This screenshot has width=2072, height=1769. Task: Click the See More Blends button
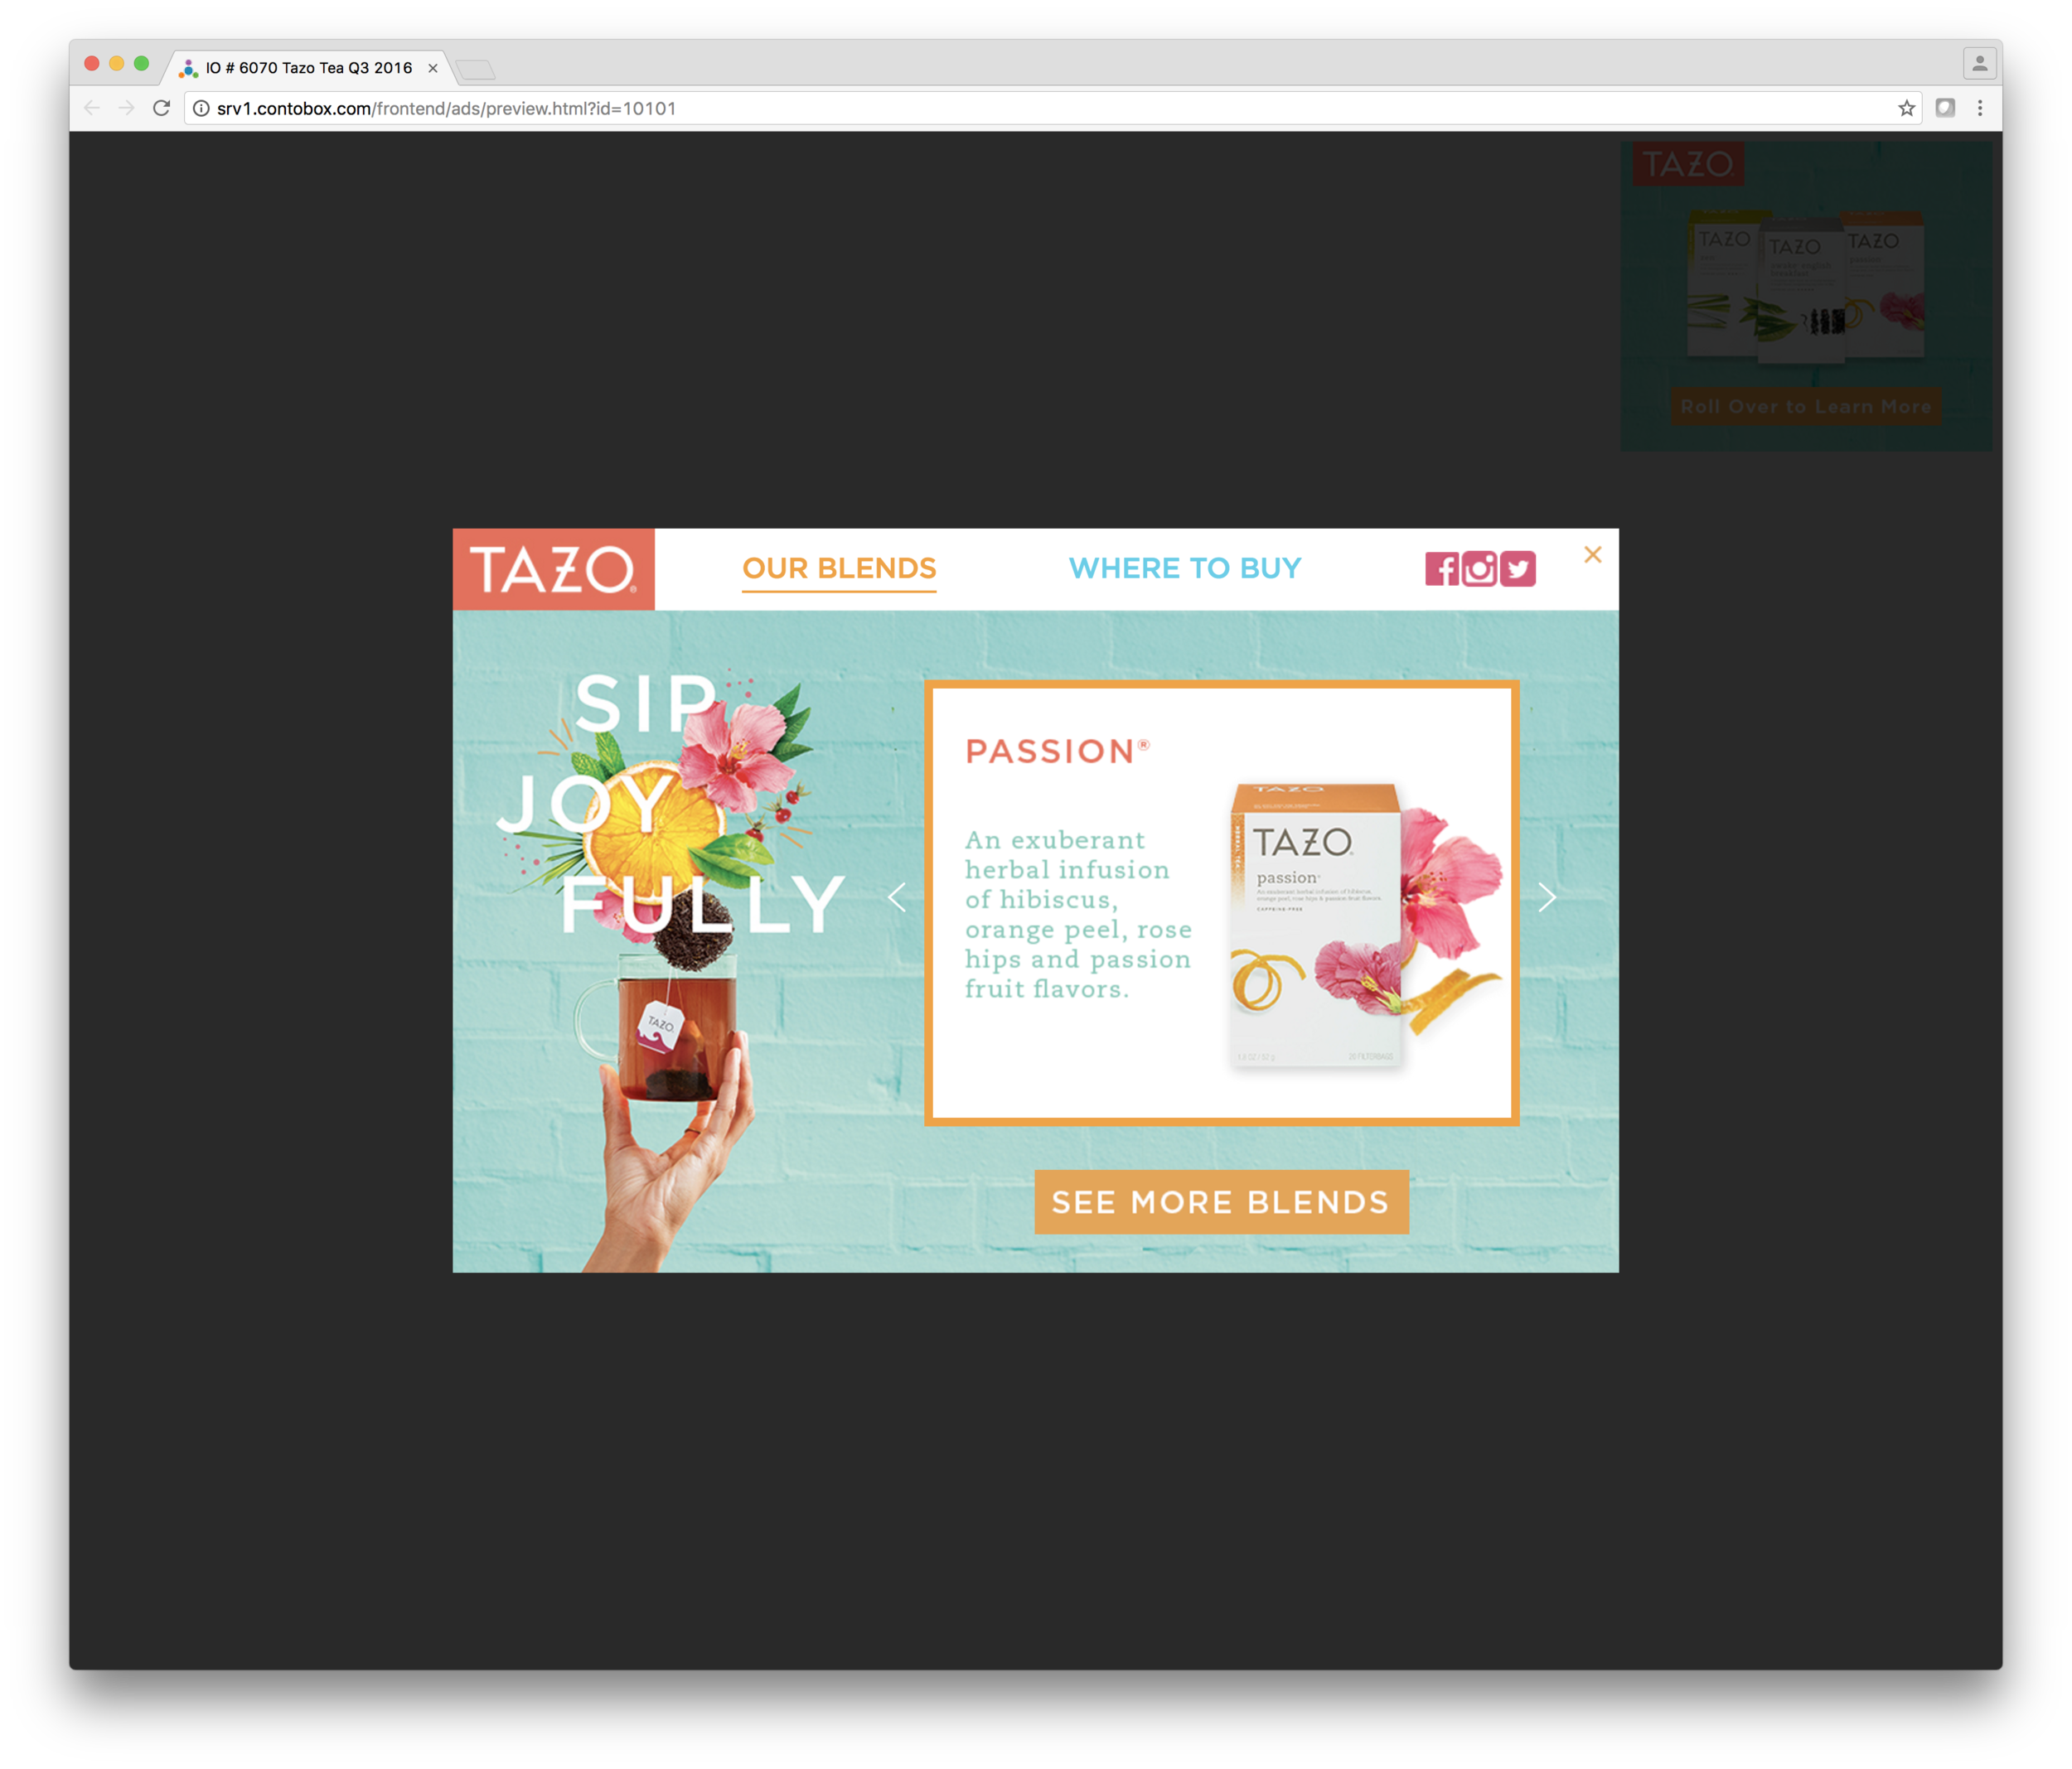tap(1221, 1202)
